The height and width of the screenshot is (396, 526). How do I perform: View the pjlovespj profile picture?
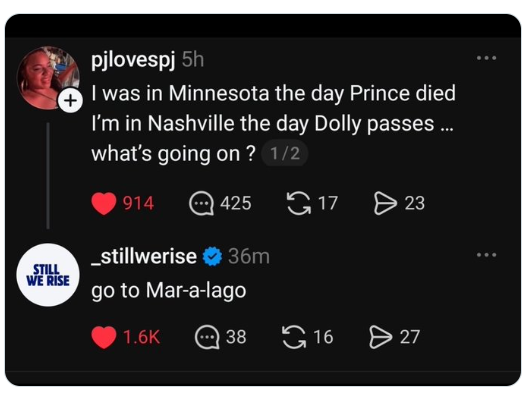48,78
